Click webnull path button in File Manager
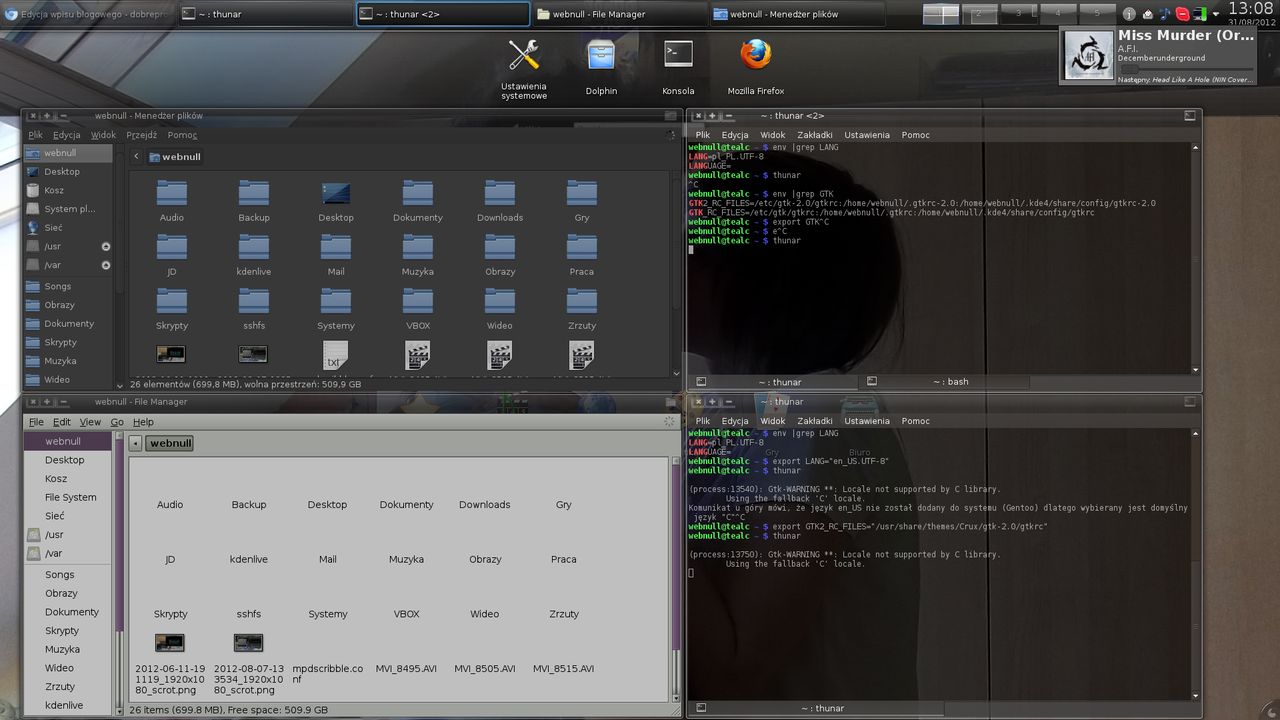The image size is (1280, 720). tap(170, 443)
